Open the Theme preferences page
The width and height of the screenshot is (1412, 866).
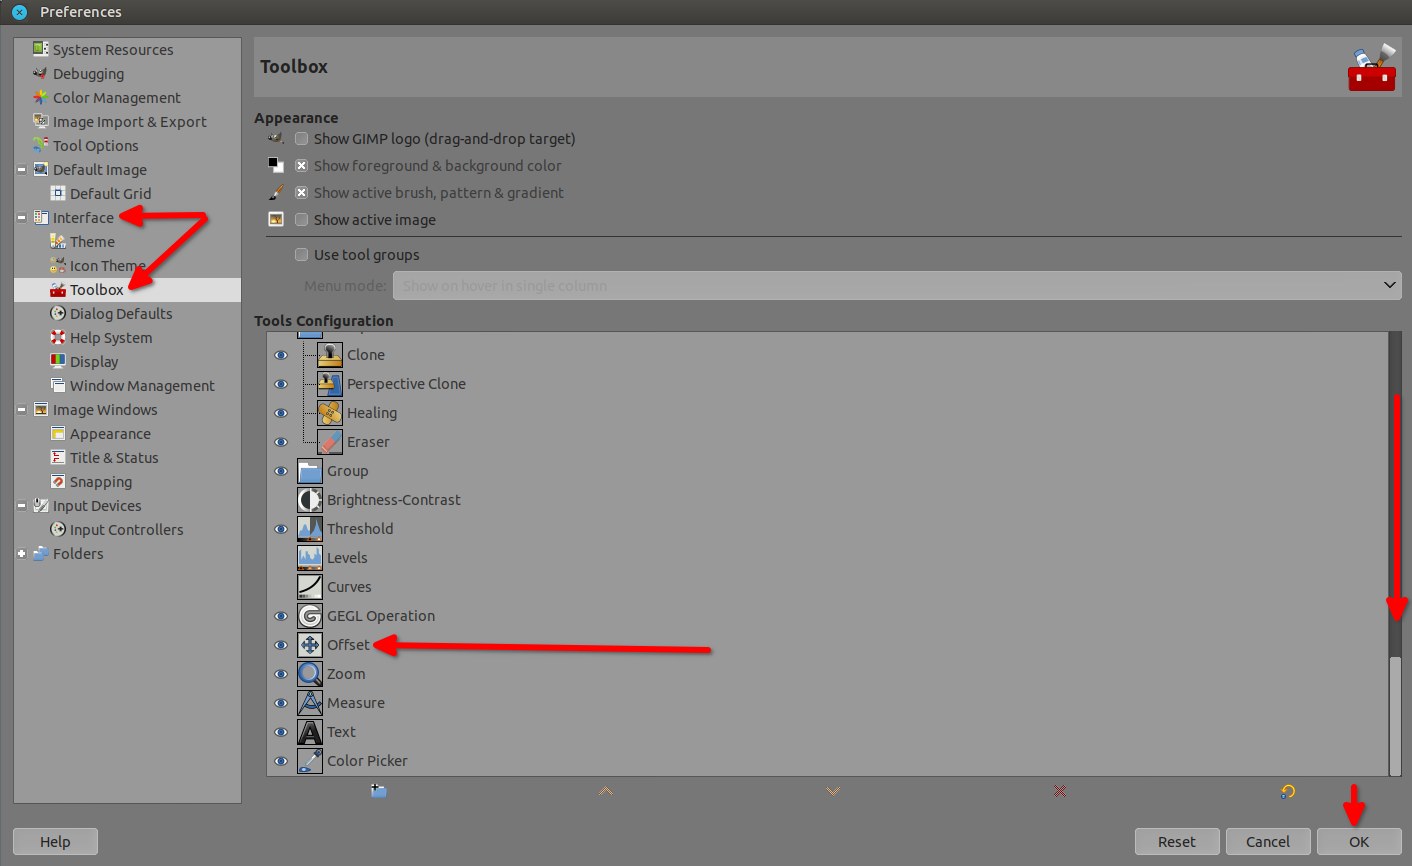pos(92,242)
